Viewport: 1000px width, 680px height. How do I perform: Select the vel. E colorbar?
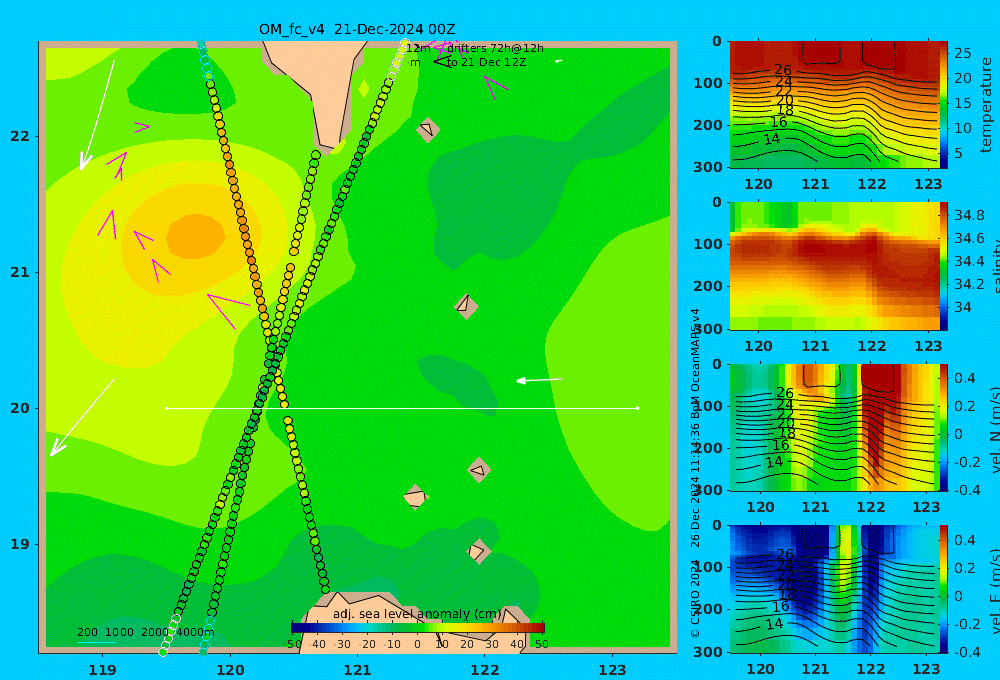(x=944, y=589)
